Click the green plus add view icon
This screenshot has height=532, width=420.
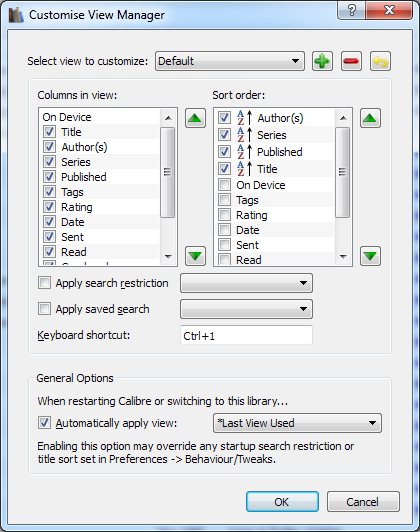(322, 61)
